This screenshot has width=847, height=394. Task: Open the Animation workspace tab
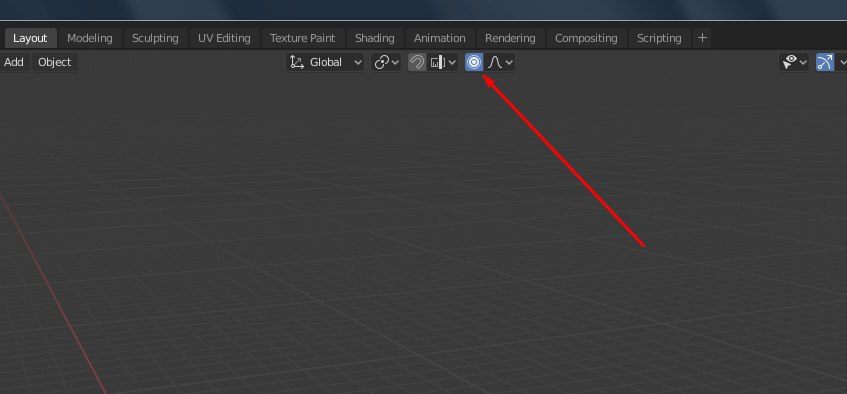tap(439, 38)
